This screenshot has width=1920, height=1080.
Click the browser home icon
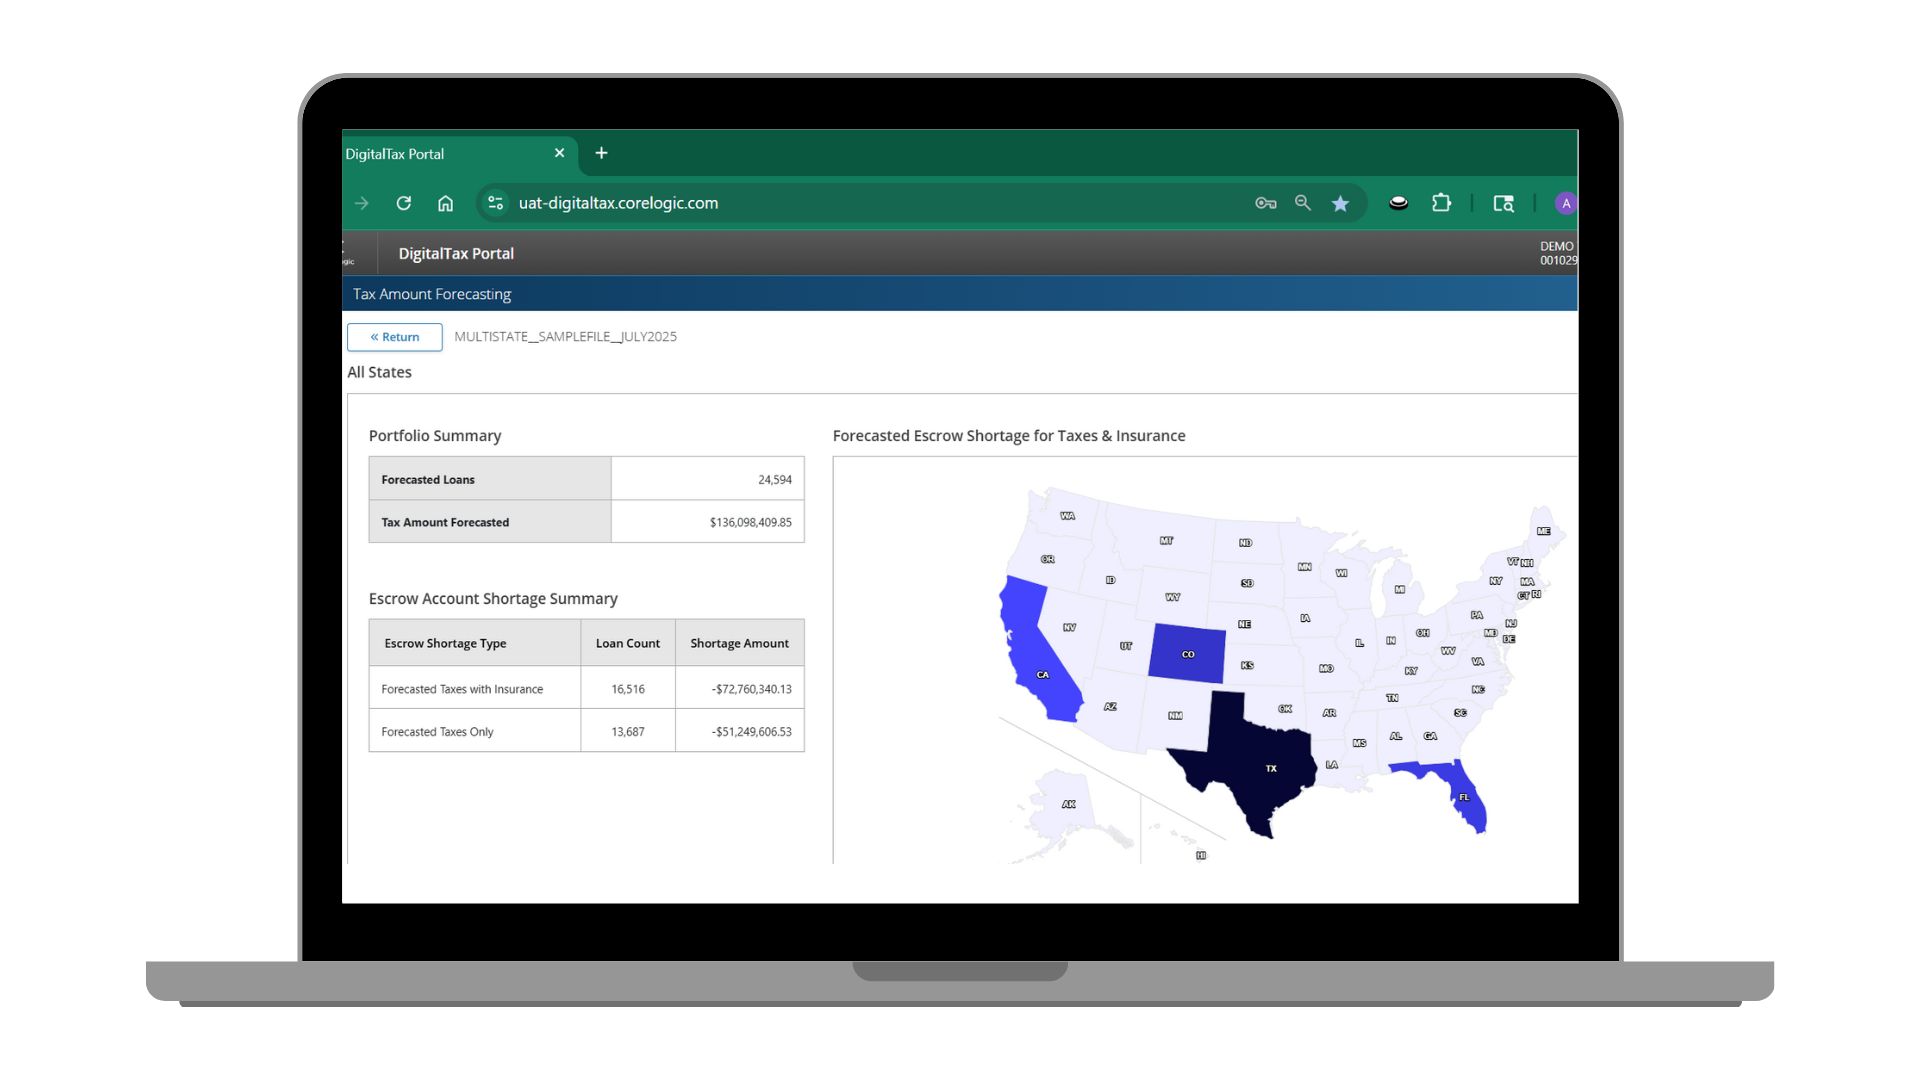tap(445, 203)
